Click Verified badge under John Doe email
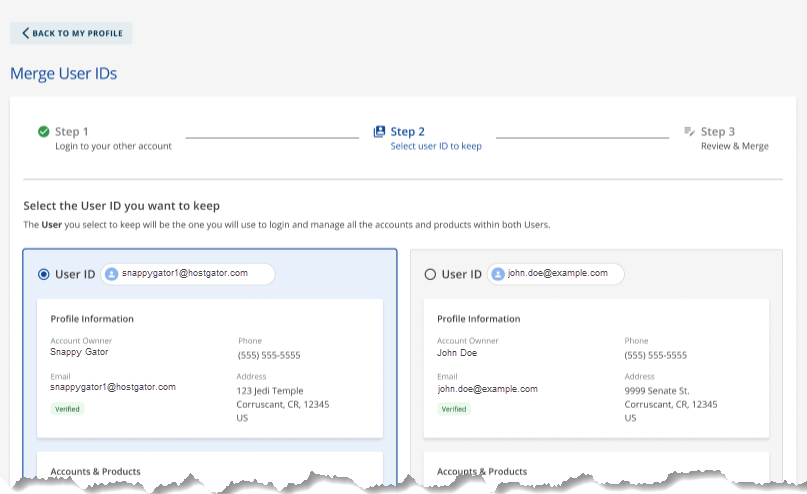 (x=454, y=408)
